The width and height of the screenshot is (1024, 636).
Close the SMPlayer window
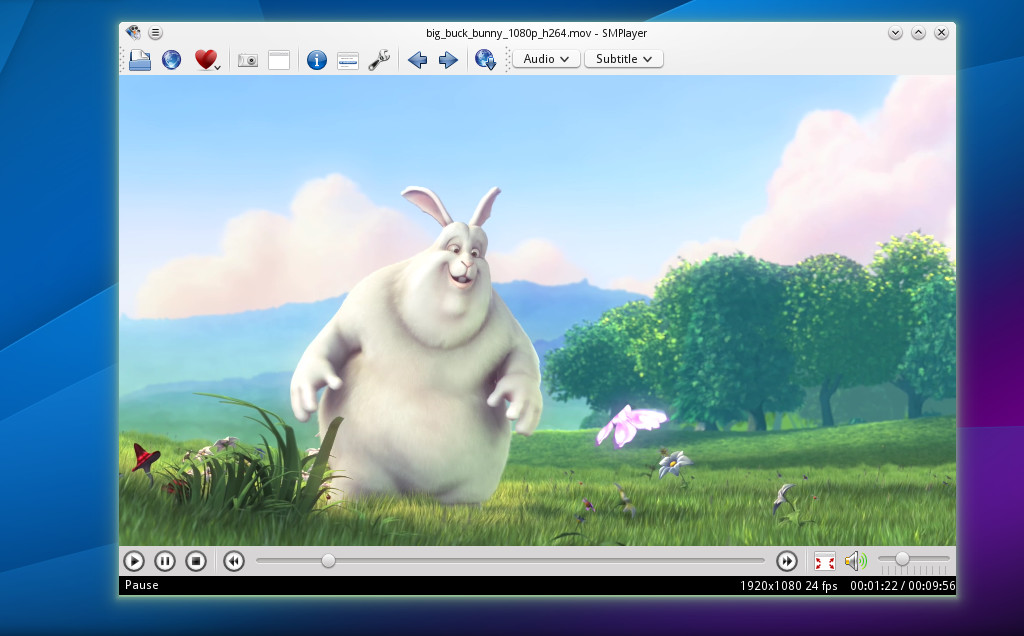pyautogui.click(x=941, y=33)
